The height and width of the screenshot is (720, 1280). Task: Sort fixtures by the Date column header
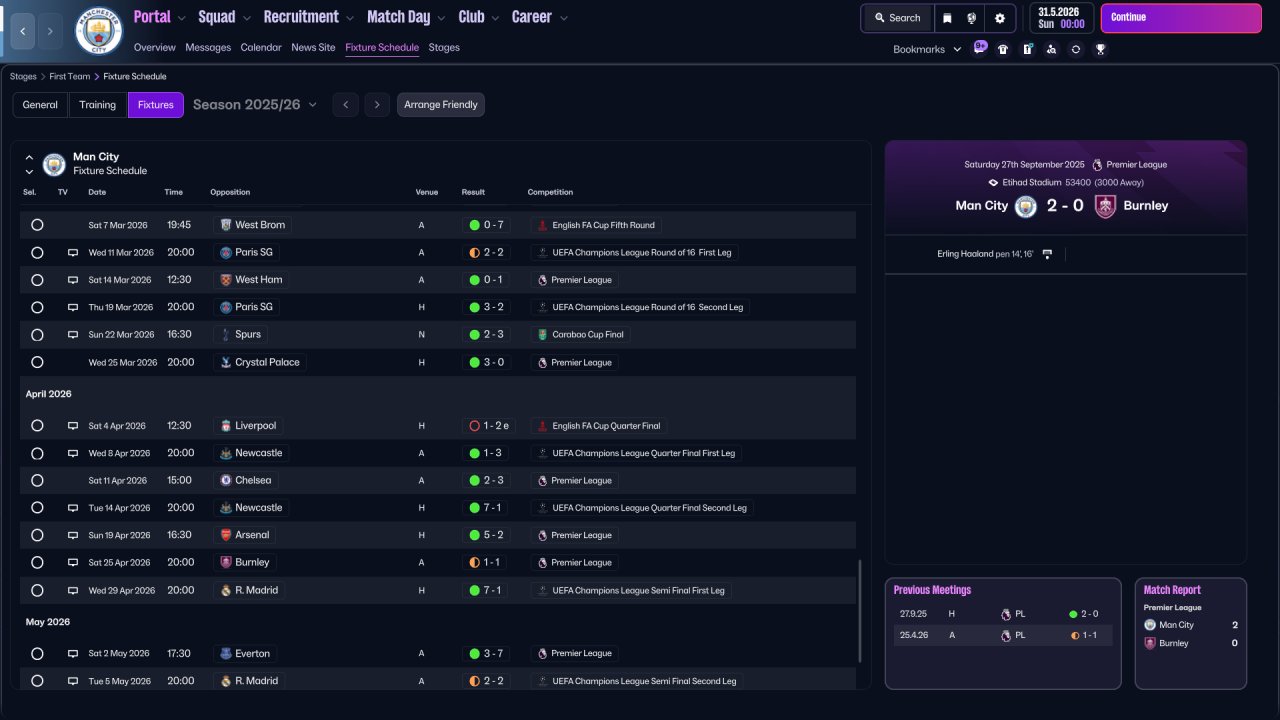(97, 192)
